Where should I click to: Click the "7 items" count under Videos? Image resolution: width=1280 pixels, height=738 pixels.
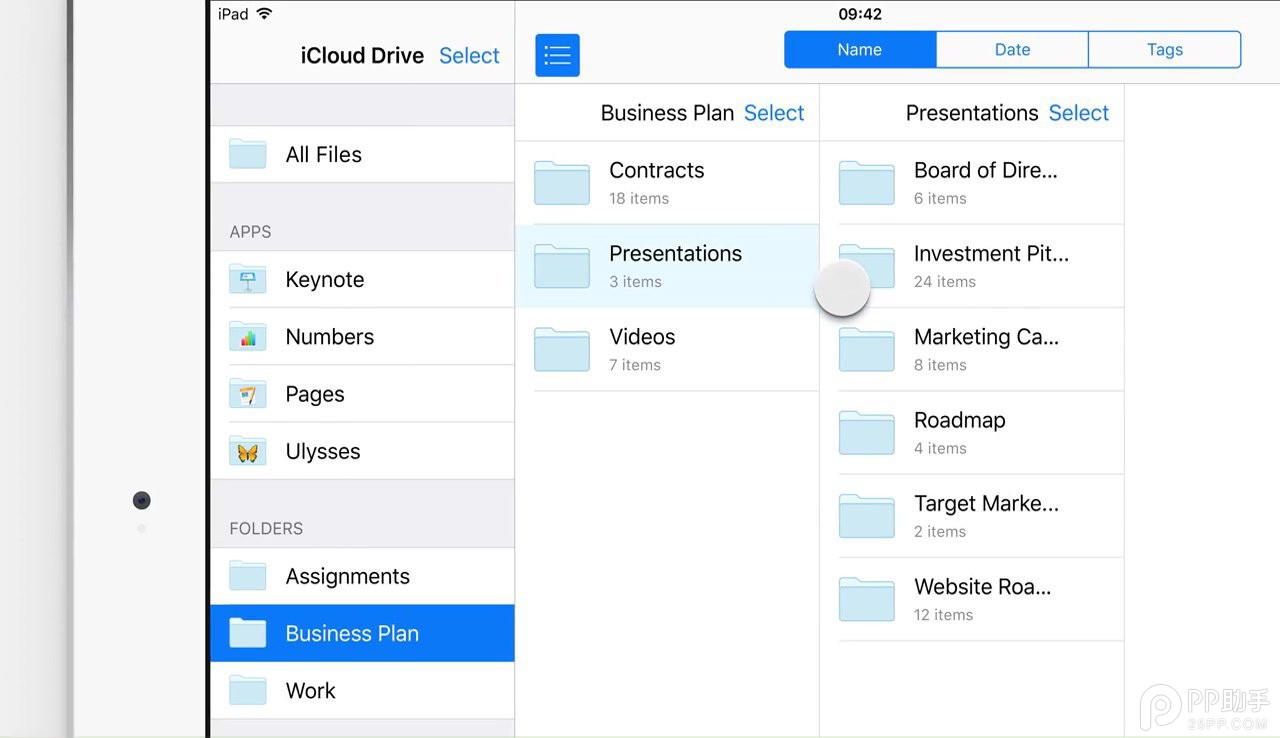635,365
